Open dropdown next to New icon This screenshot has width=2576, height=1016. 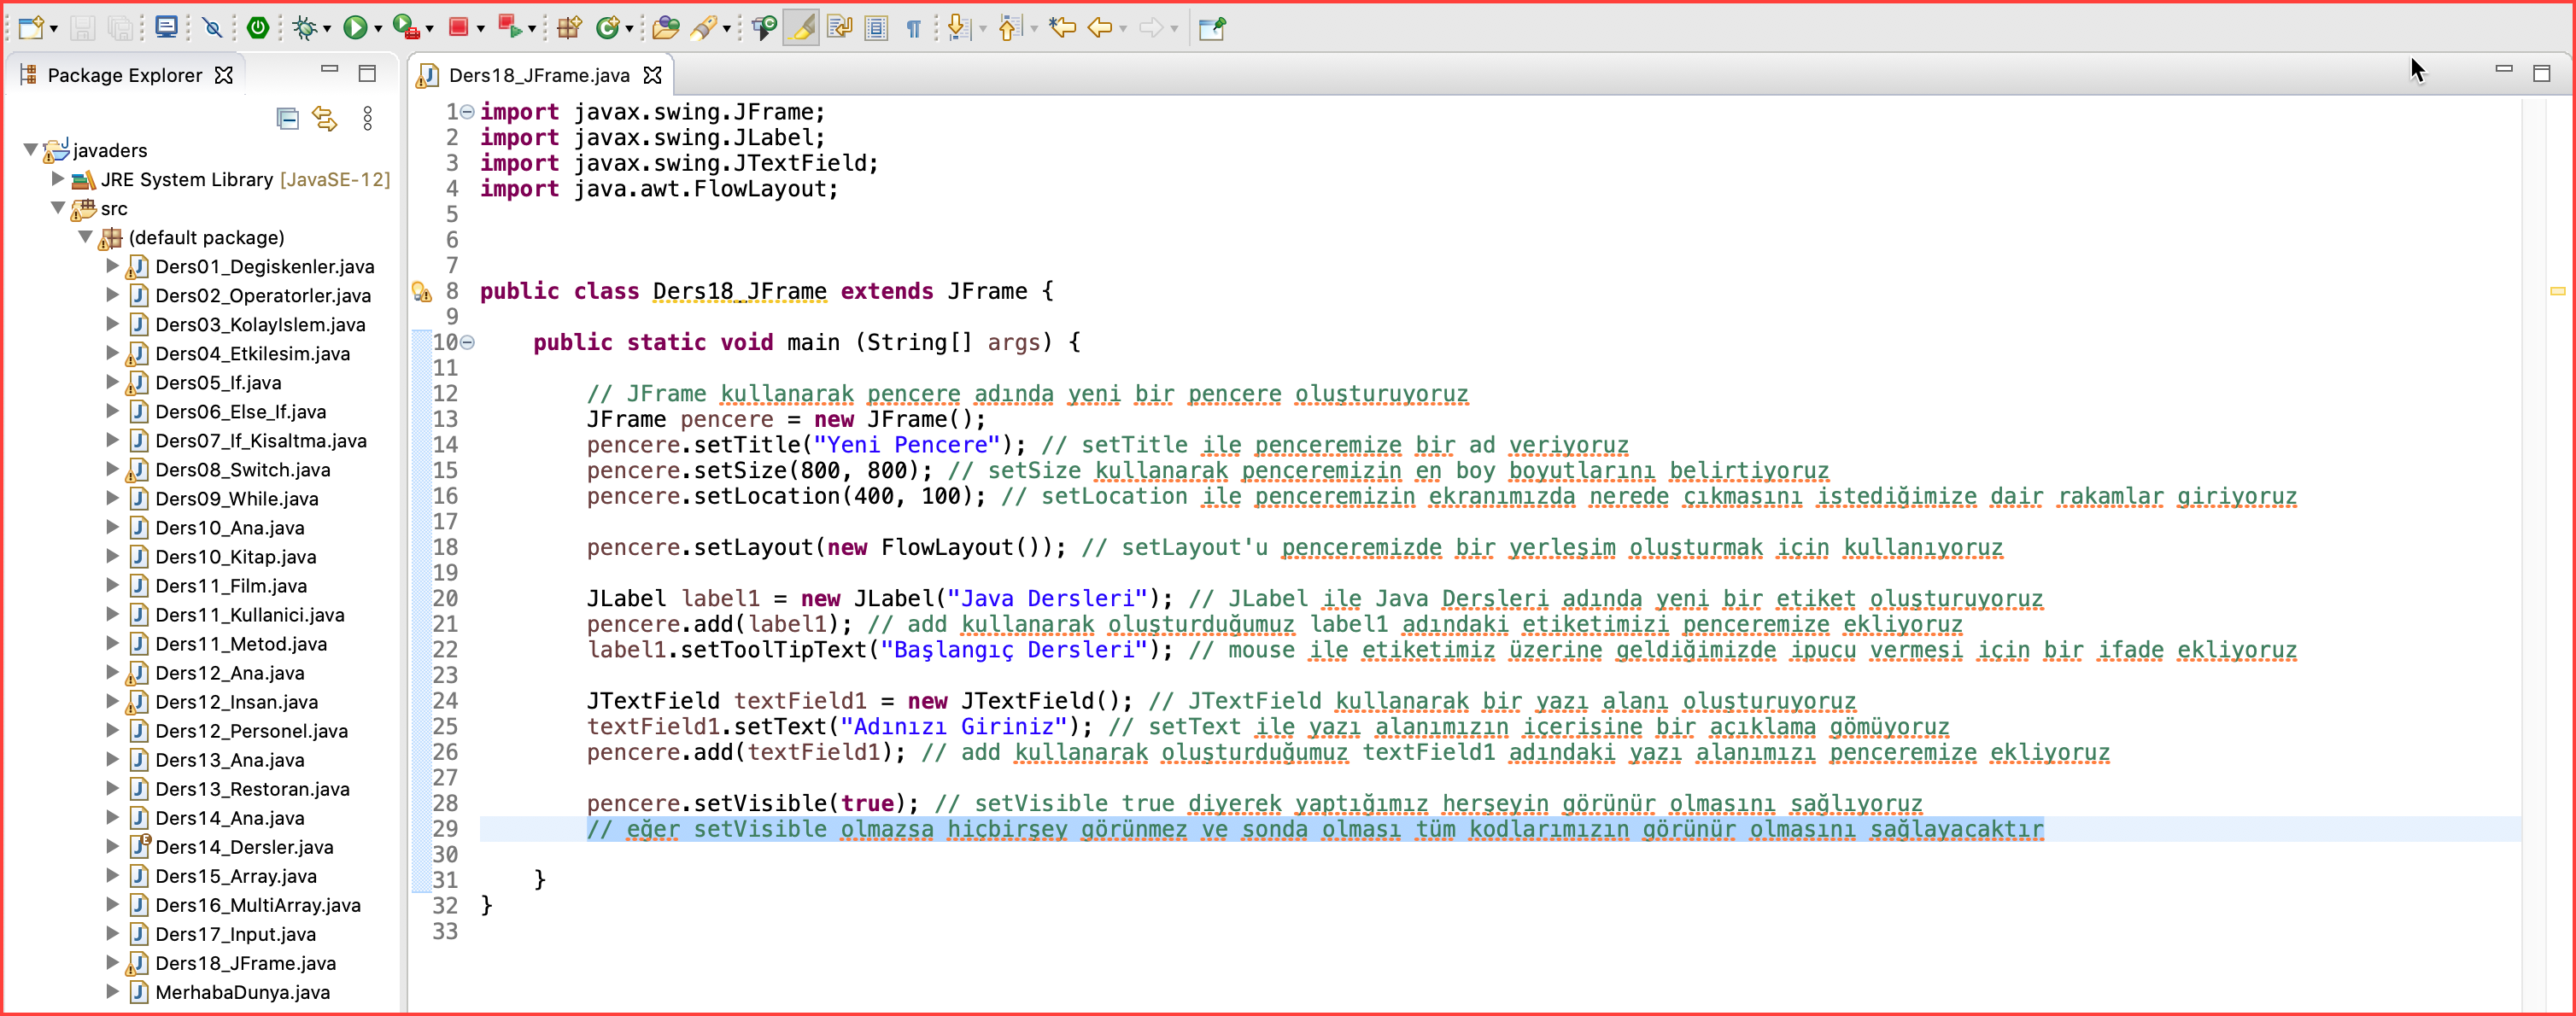54,29
